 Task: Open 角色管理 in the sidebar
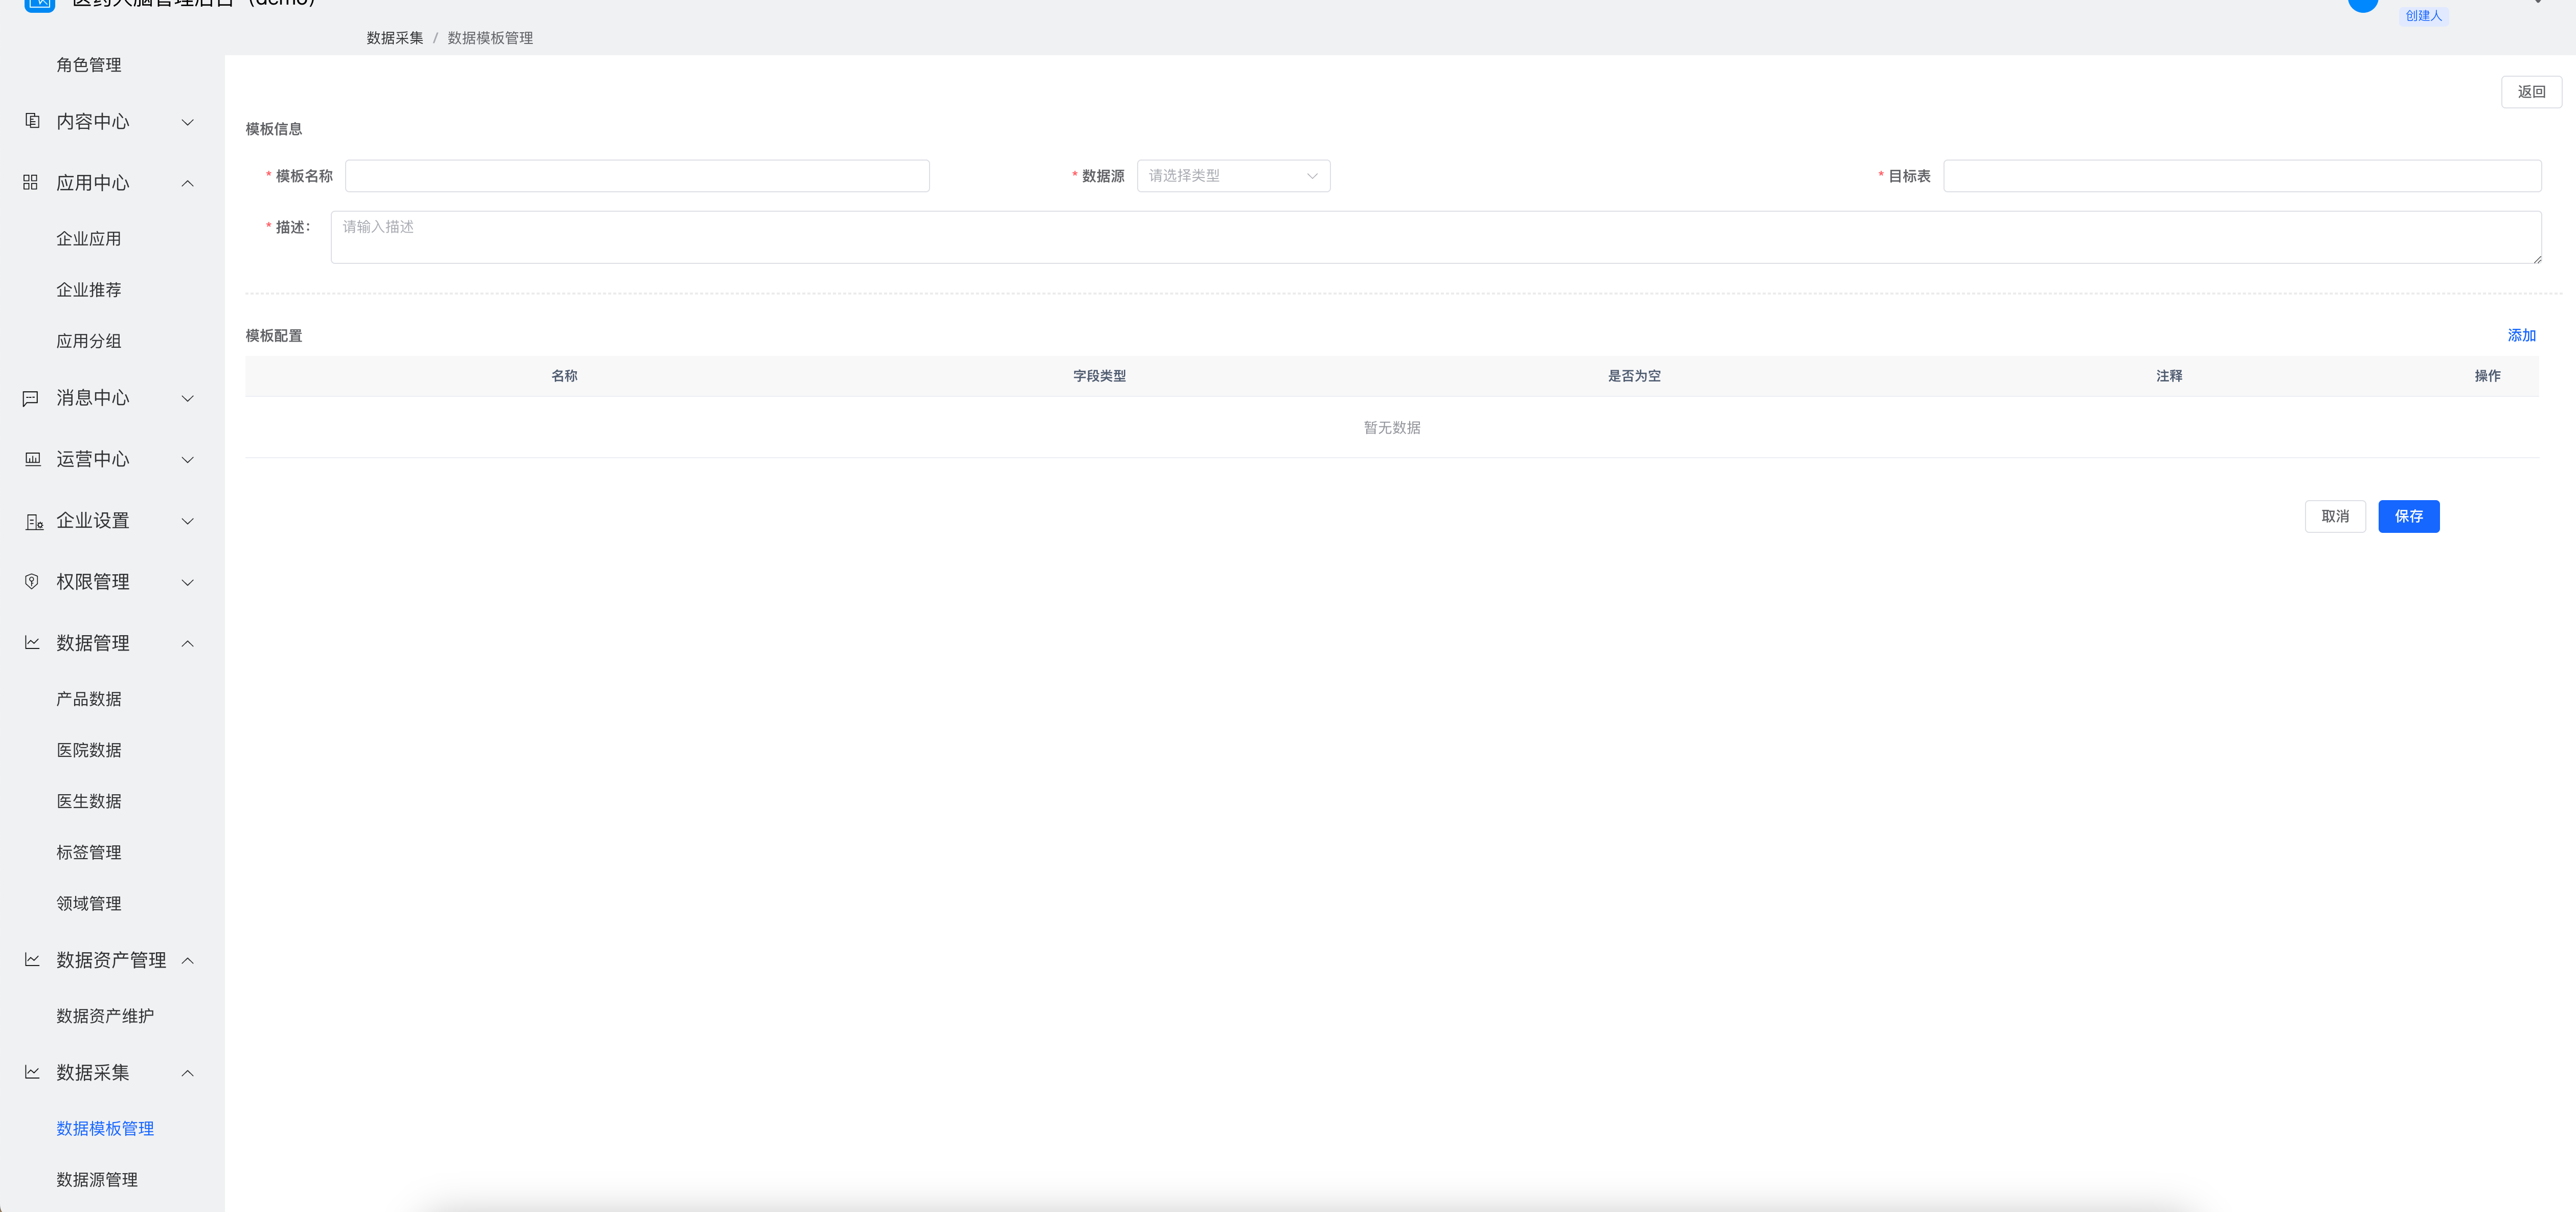pyautogui.click(x=89, y=65)
